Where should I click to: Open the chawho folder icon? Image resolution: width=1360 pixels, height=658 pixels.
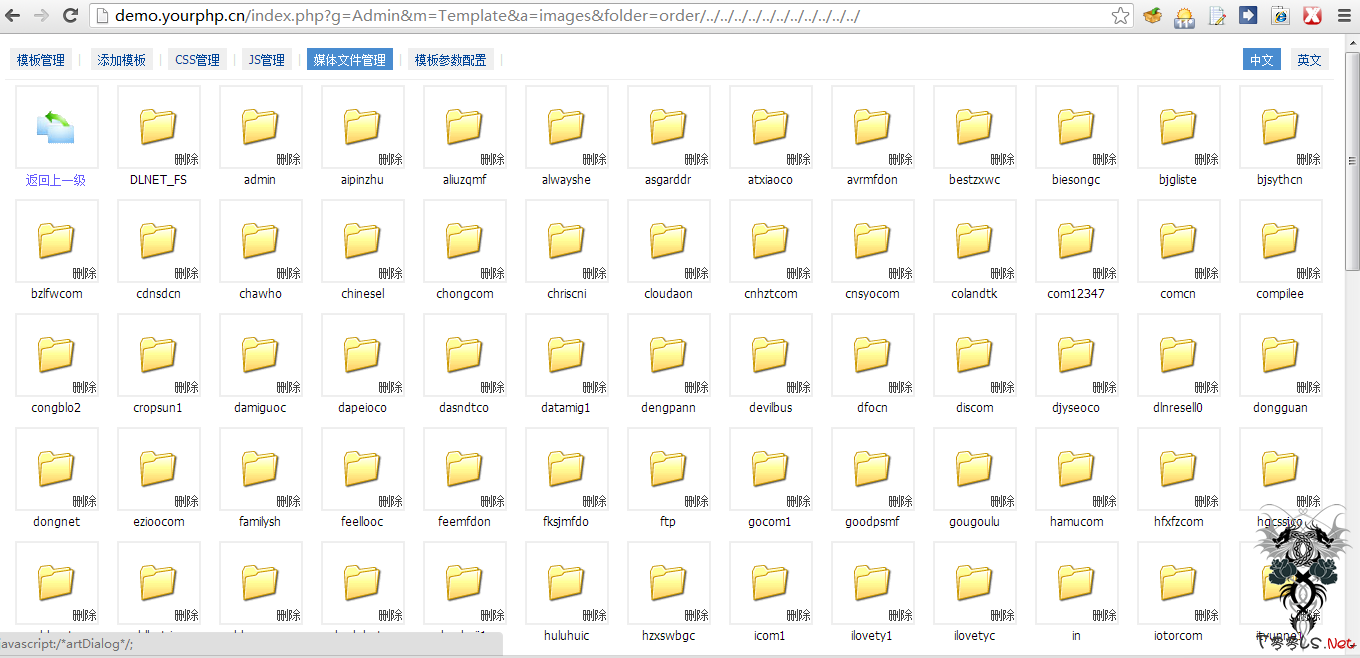pyautogui.click(x=260, y=240)
